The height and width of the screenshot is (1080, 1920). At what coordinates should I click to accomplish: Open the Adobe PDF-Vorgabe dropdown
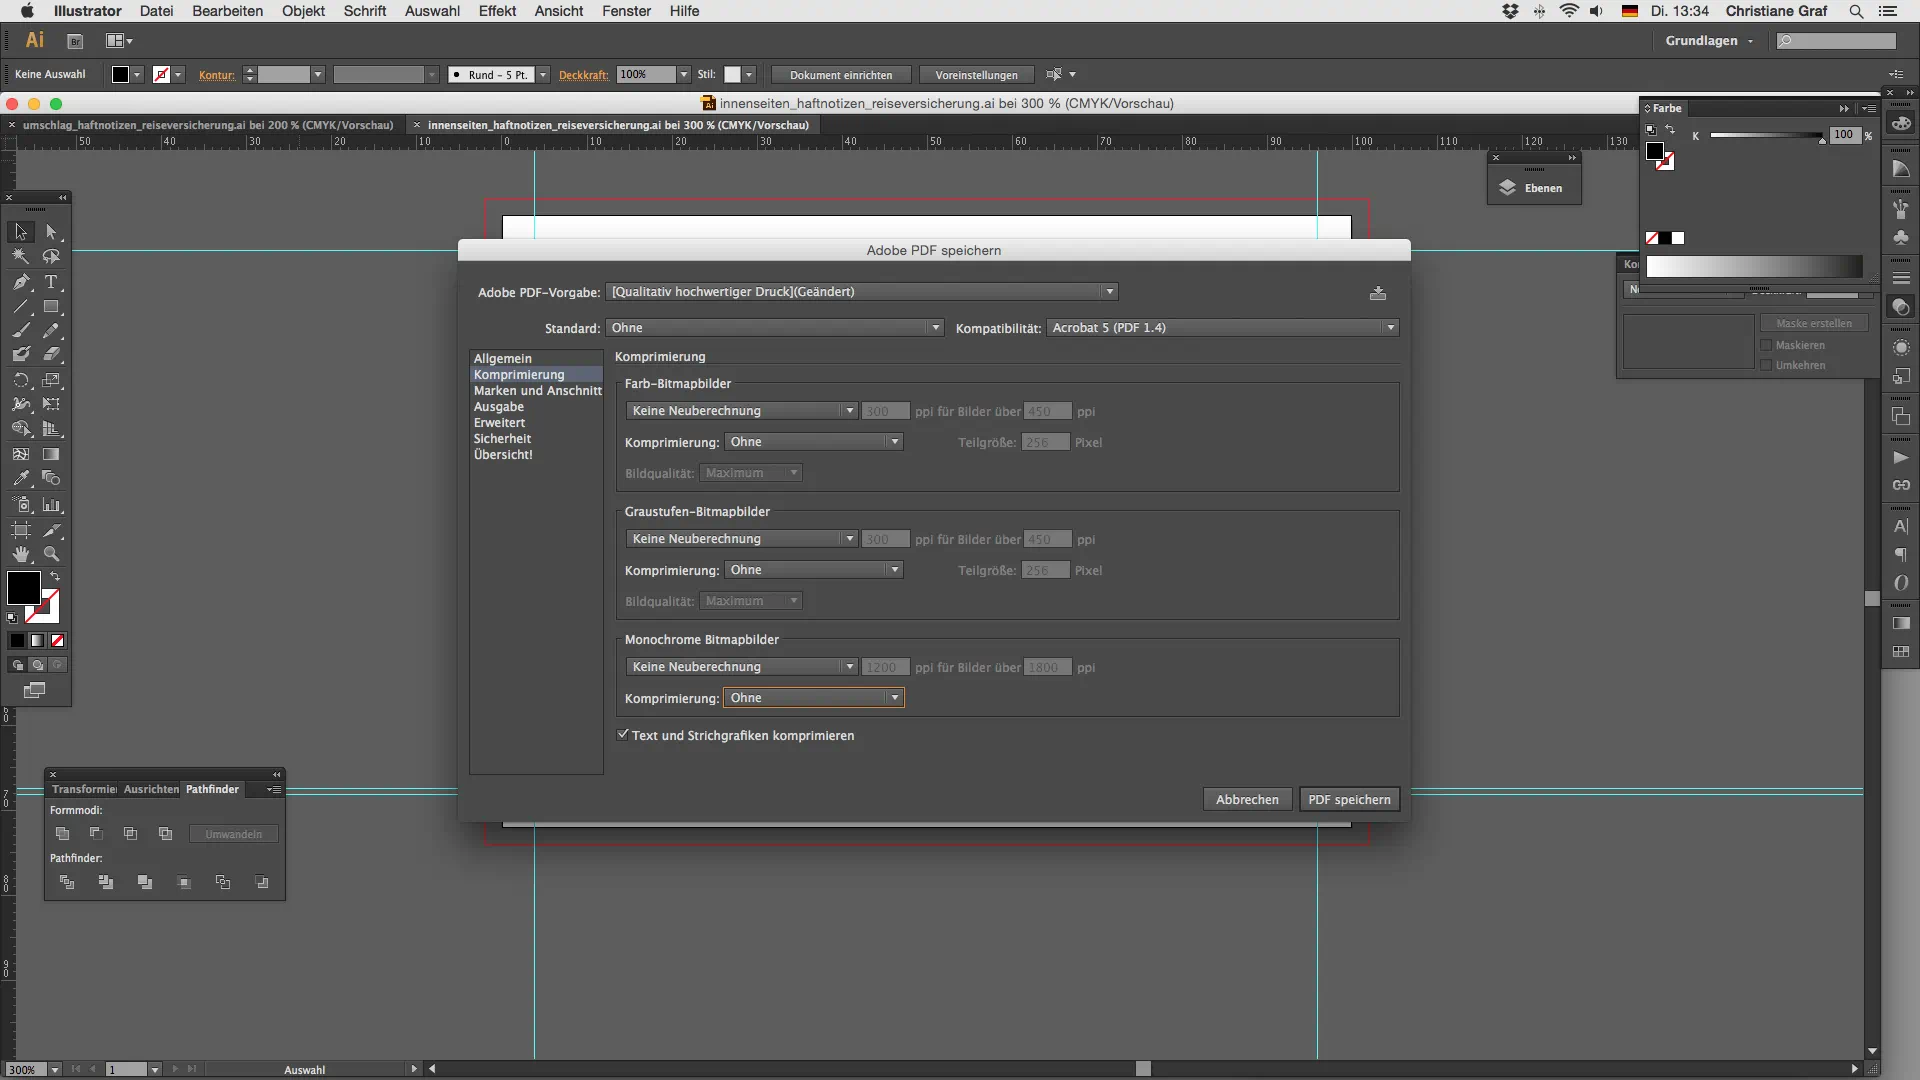pyautogui.click(x=862, y=292)
